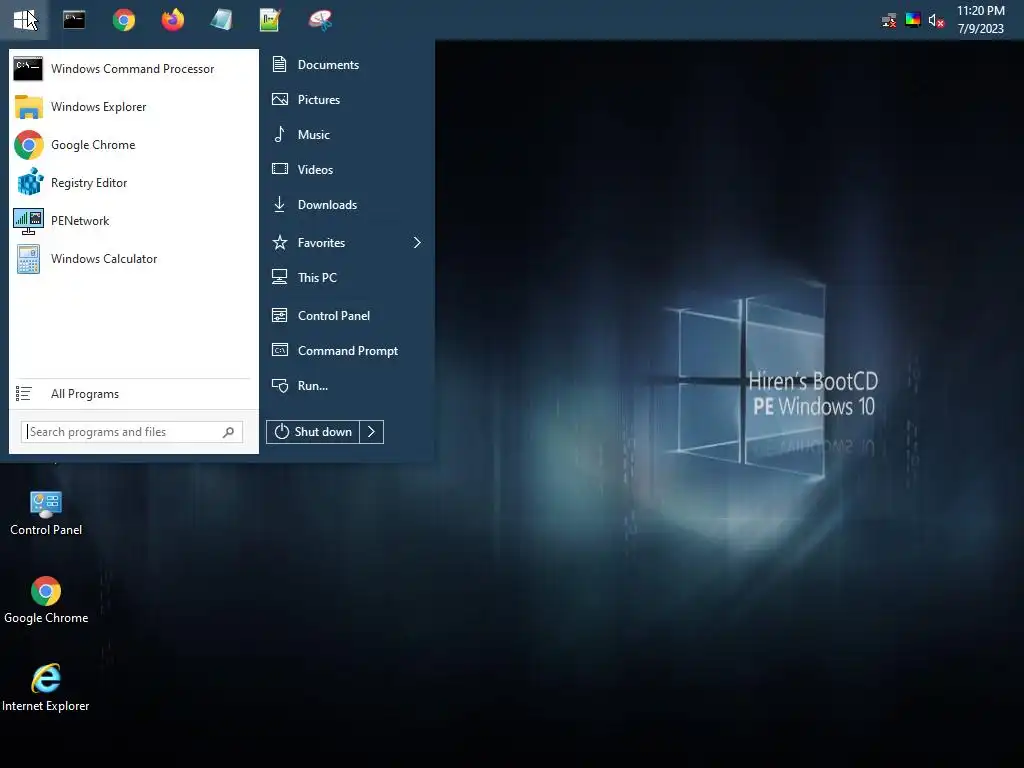Open Documents in the Start menu

pos(347,65)
